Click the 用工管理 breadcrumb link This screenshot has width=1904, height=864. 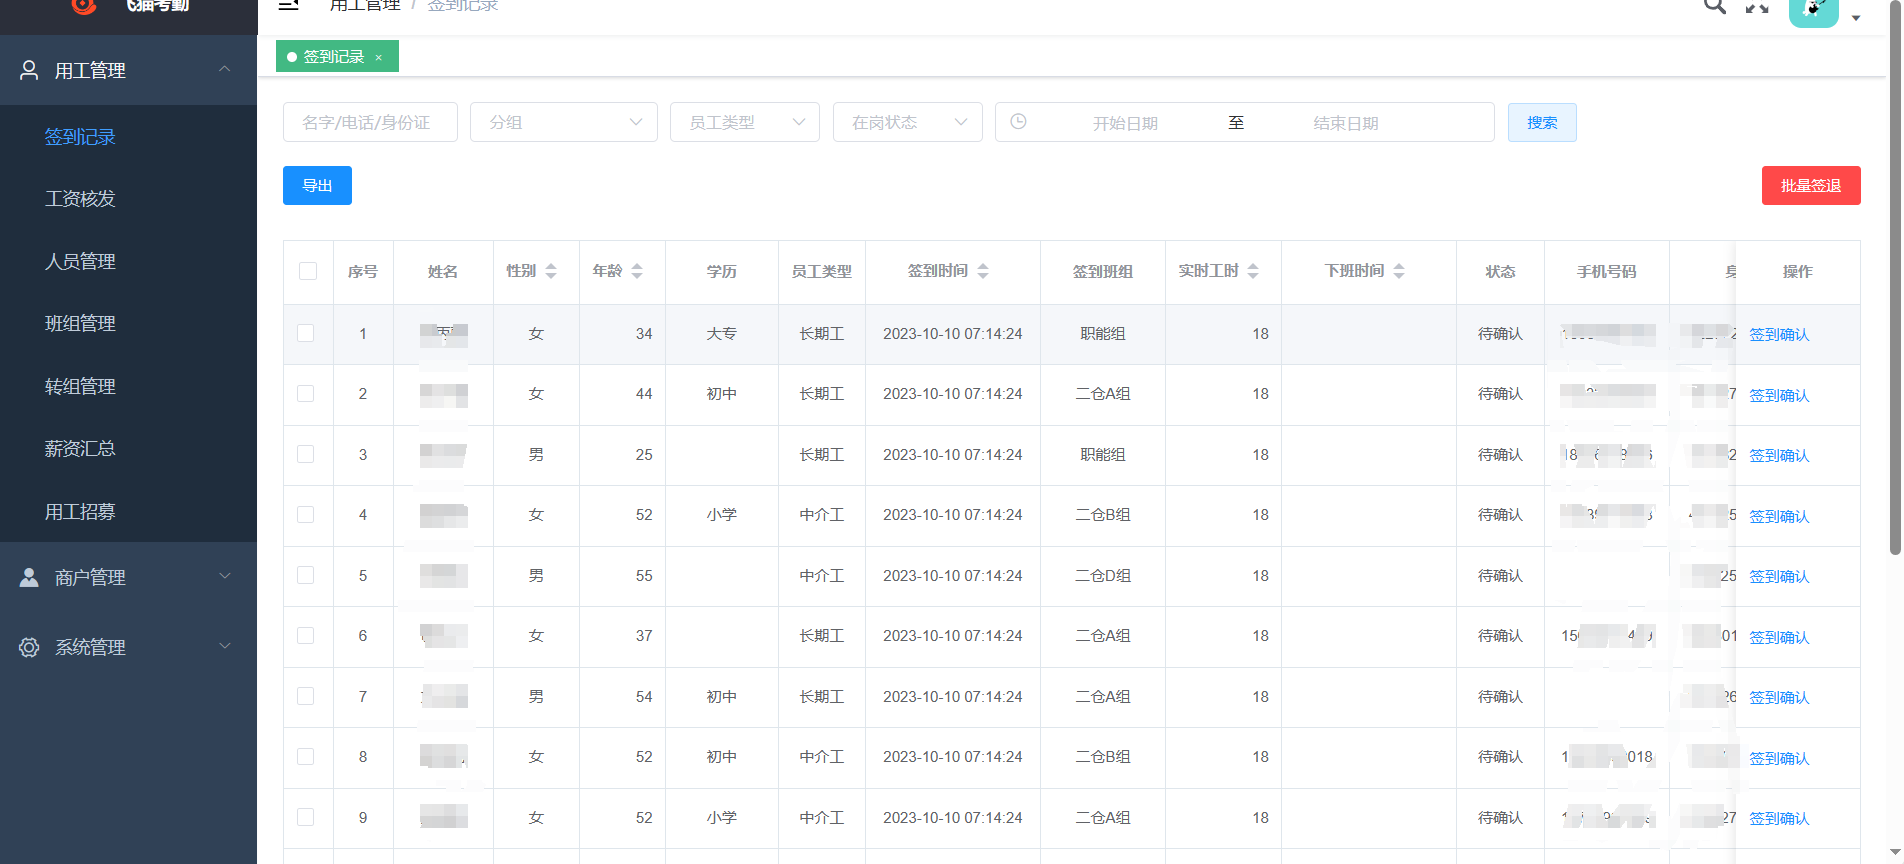(365, 5)
